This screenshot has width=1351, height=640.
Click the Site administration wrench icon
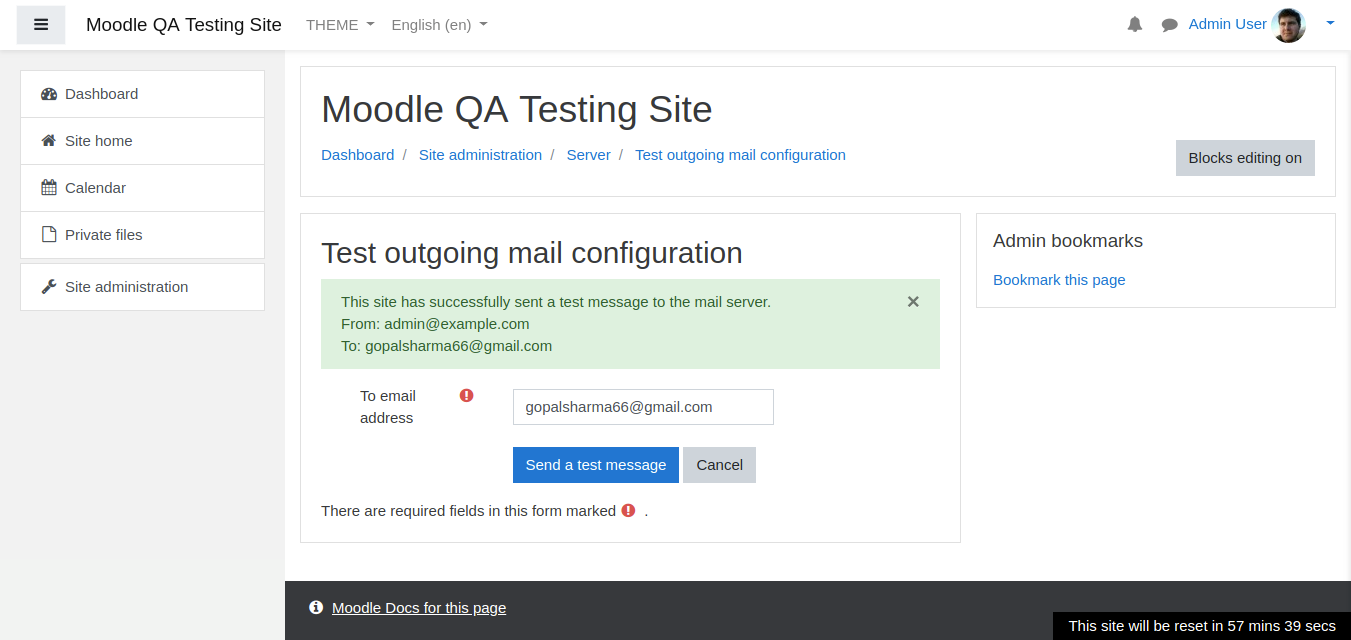click(49, 287)
